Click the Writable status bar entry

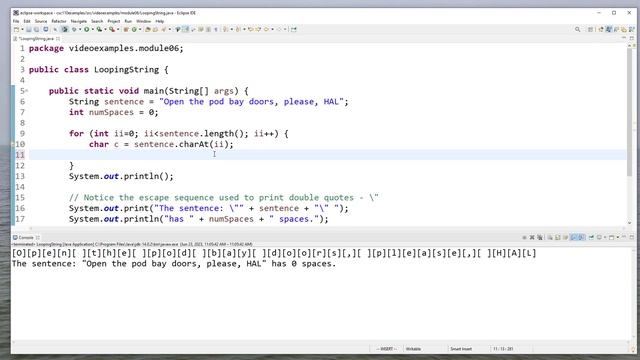(413, 349)
